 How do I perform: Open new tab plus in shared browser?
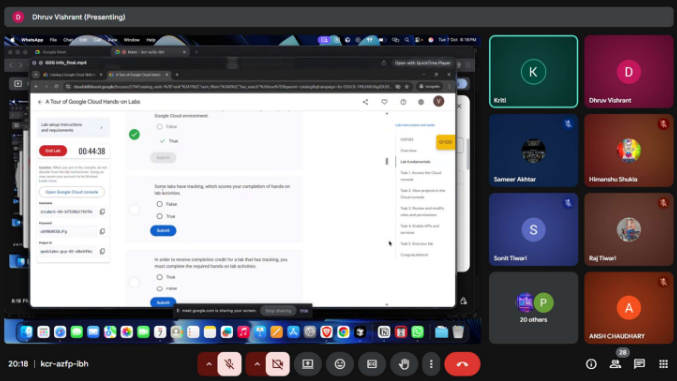[x=177, y=75]
